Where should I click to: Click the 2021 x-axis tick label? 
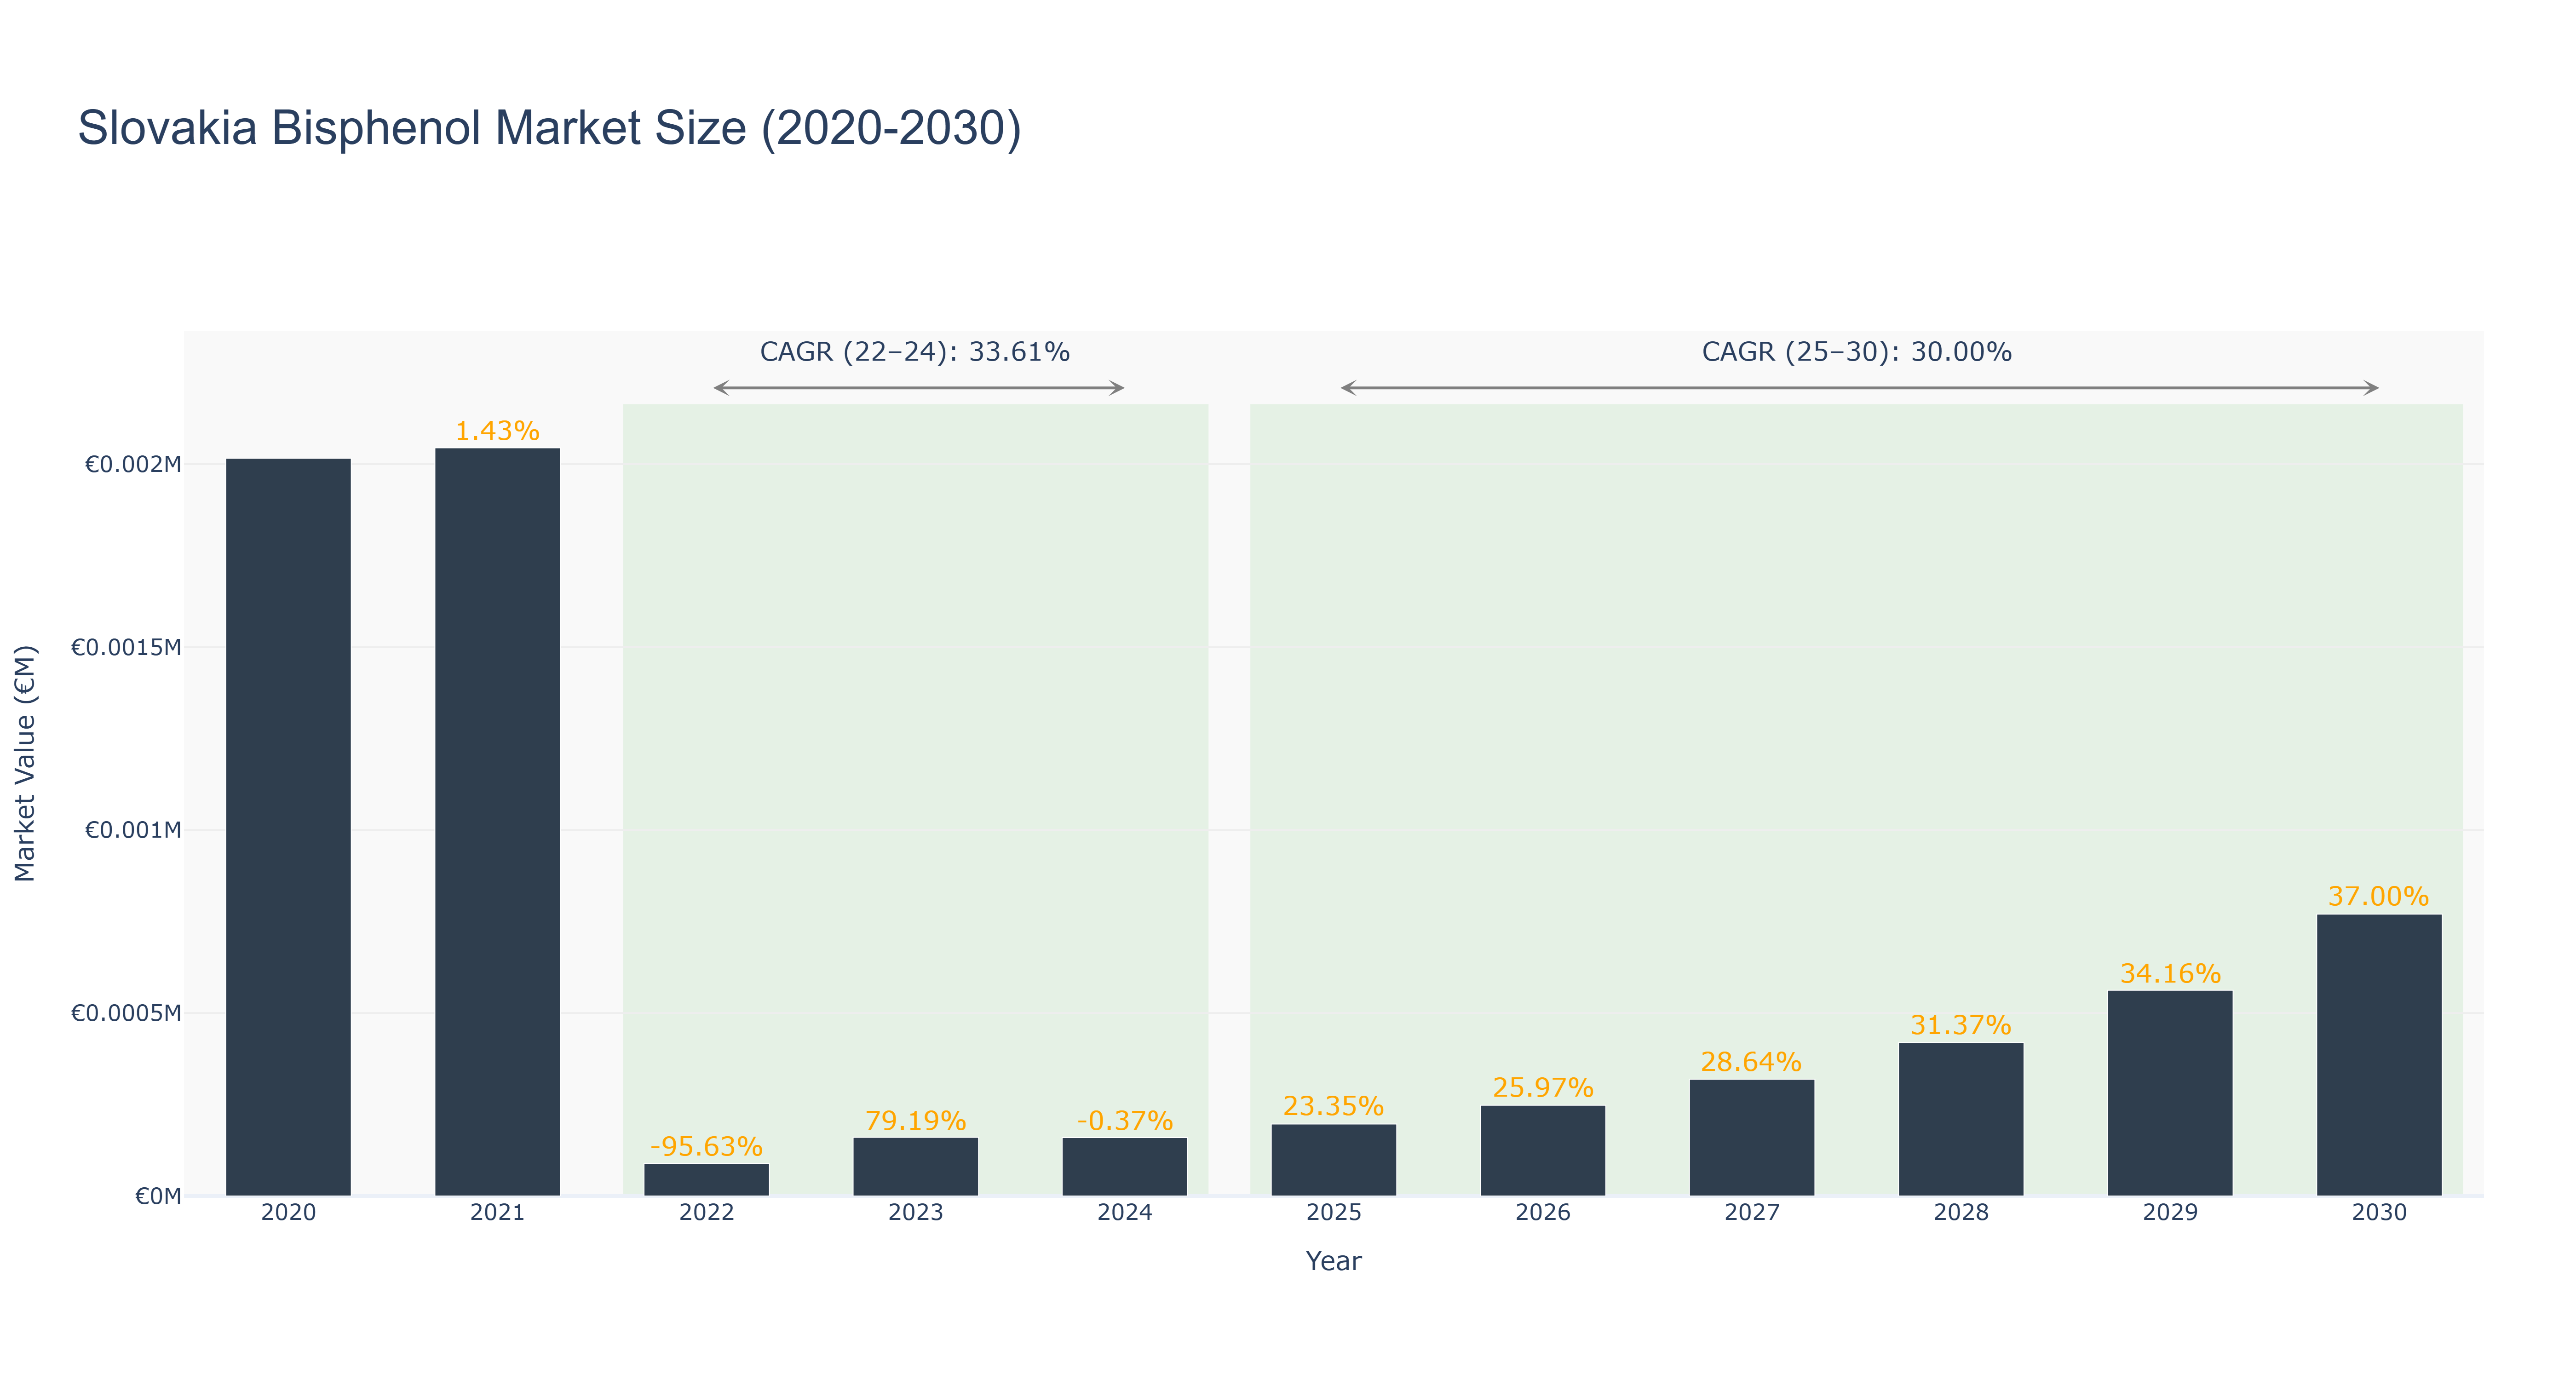(x=497, y=1212)
